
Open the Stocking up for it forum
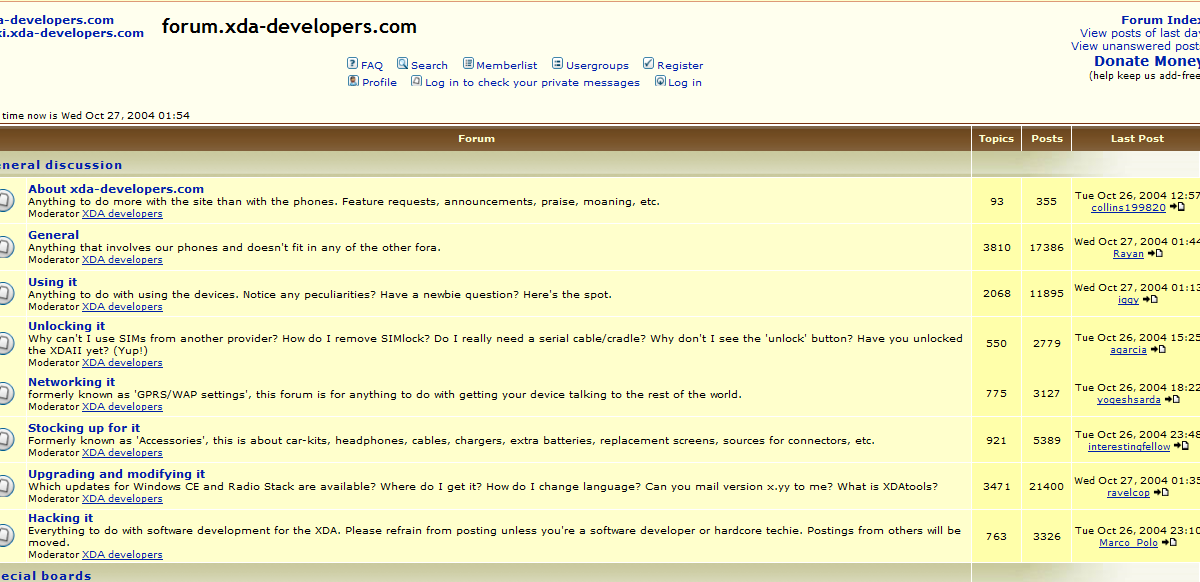(x=84, y=428)
